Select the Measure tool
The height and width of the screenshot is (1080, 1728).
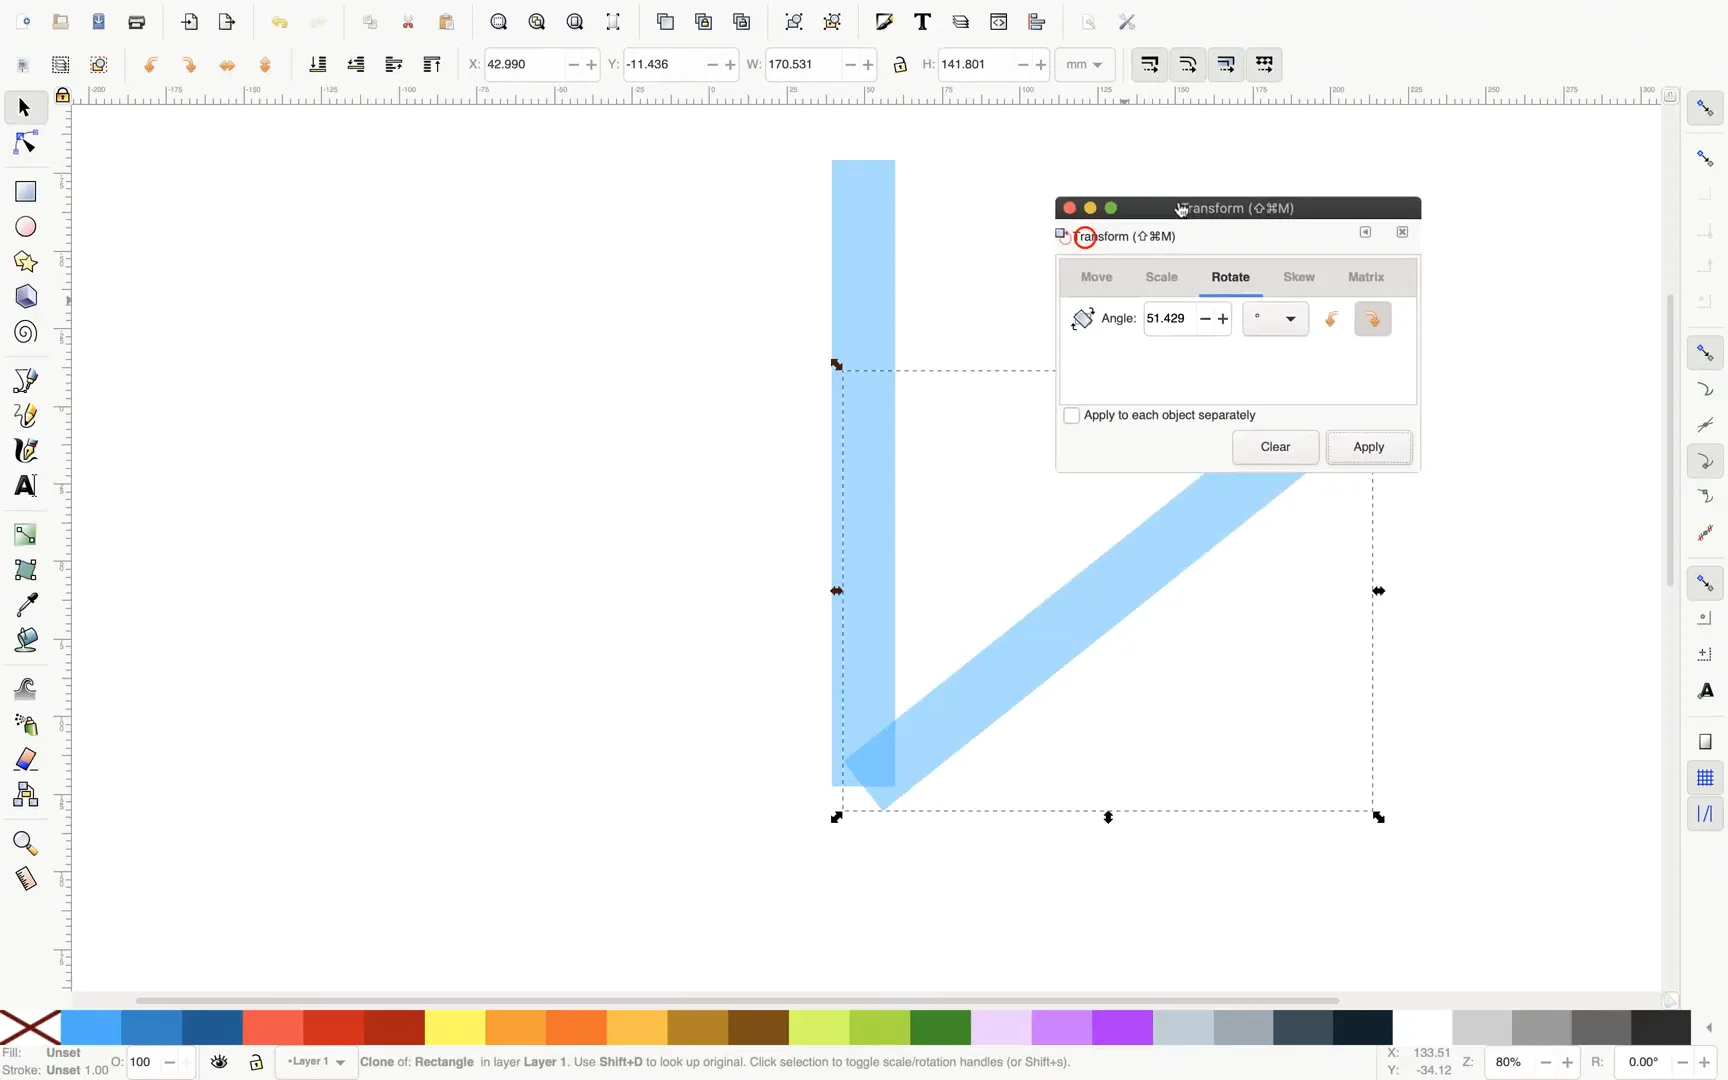tap(25, 879)
